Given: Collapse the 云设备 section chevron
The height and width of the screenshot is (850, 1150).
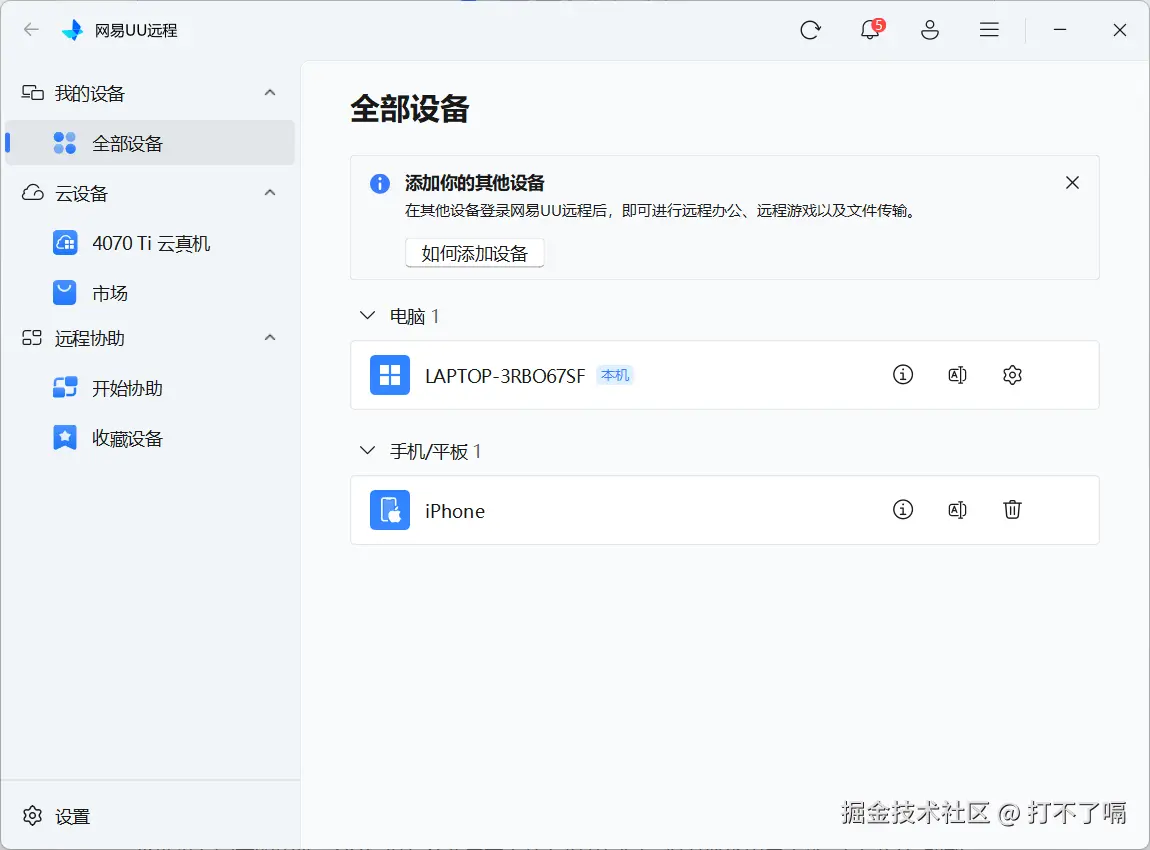Looking at the screenshot, I should pos(270,192).
